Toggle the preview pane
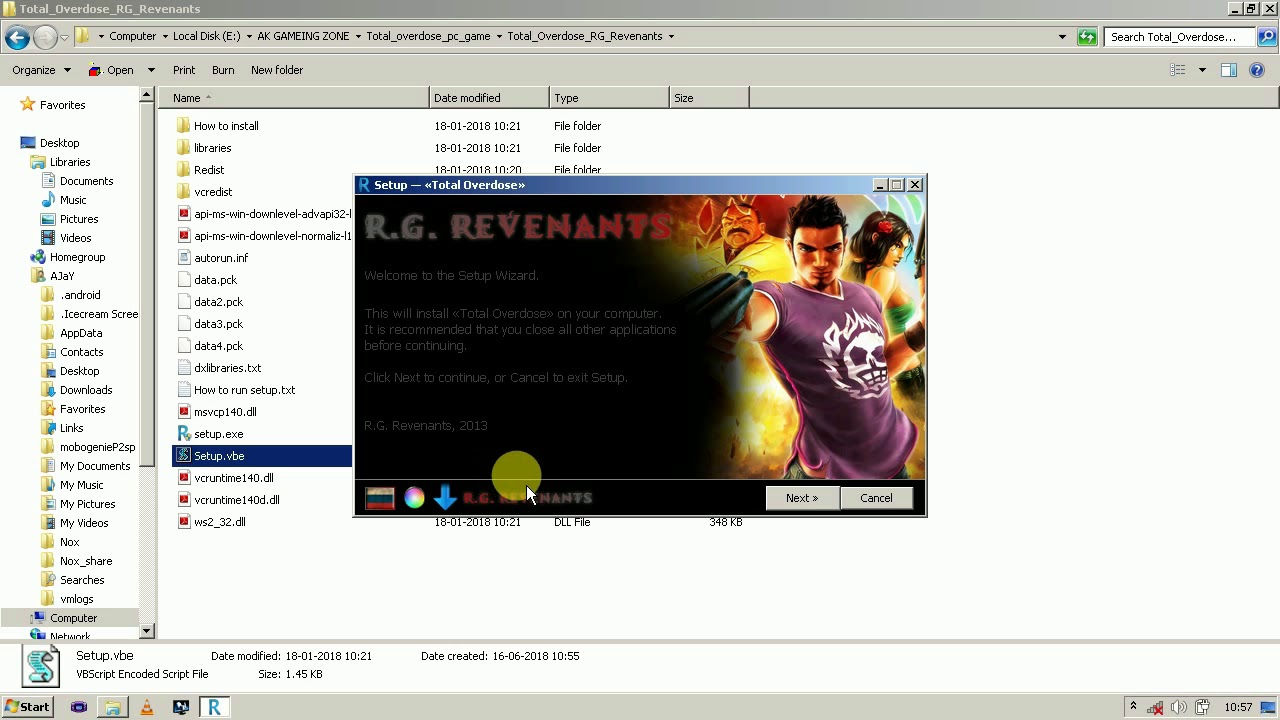 coord(1229,70)
